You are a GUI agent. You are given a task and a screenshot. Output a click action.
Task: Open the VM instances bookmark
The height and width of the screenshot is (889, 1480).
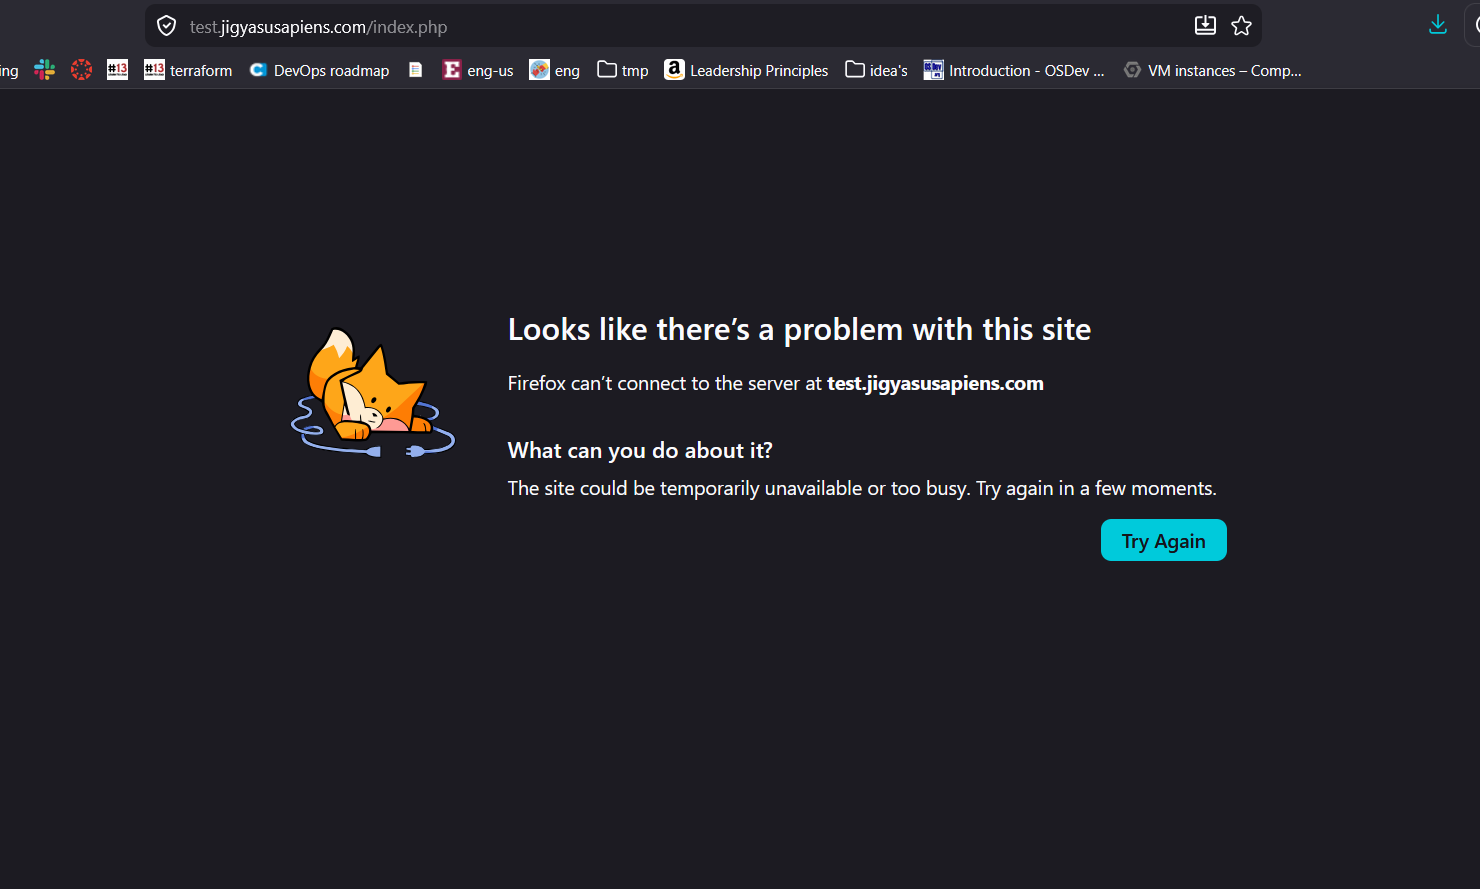click(x=1212, y=70)
